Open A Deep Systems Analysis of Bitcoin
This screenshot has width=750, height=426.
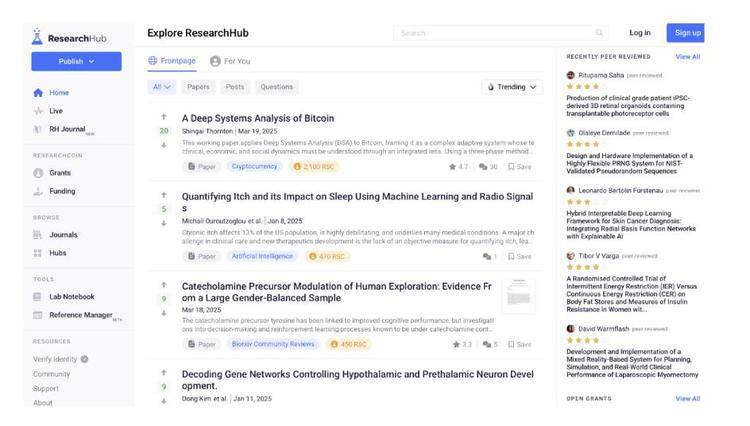[x=258, y=118]
